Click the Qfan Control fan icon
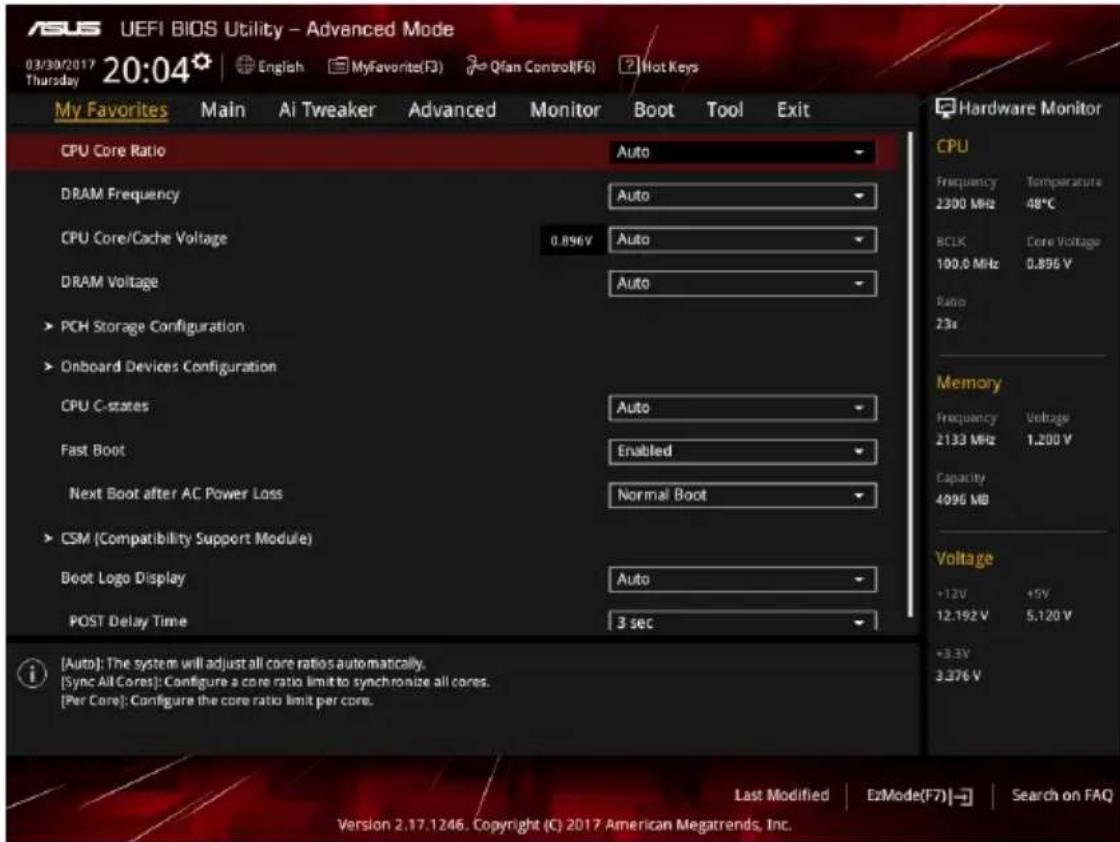The width and height of the screenshot is (1120, 842). [x=476, y=66]
